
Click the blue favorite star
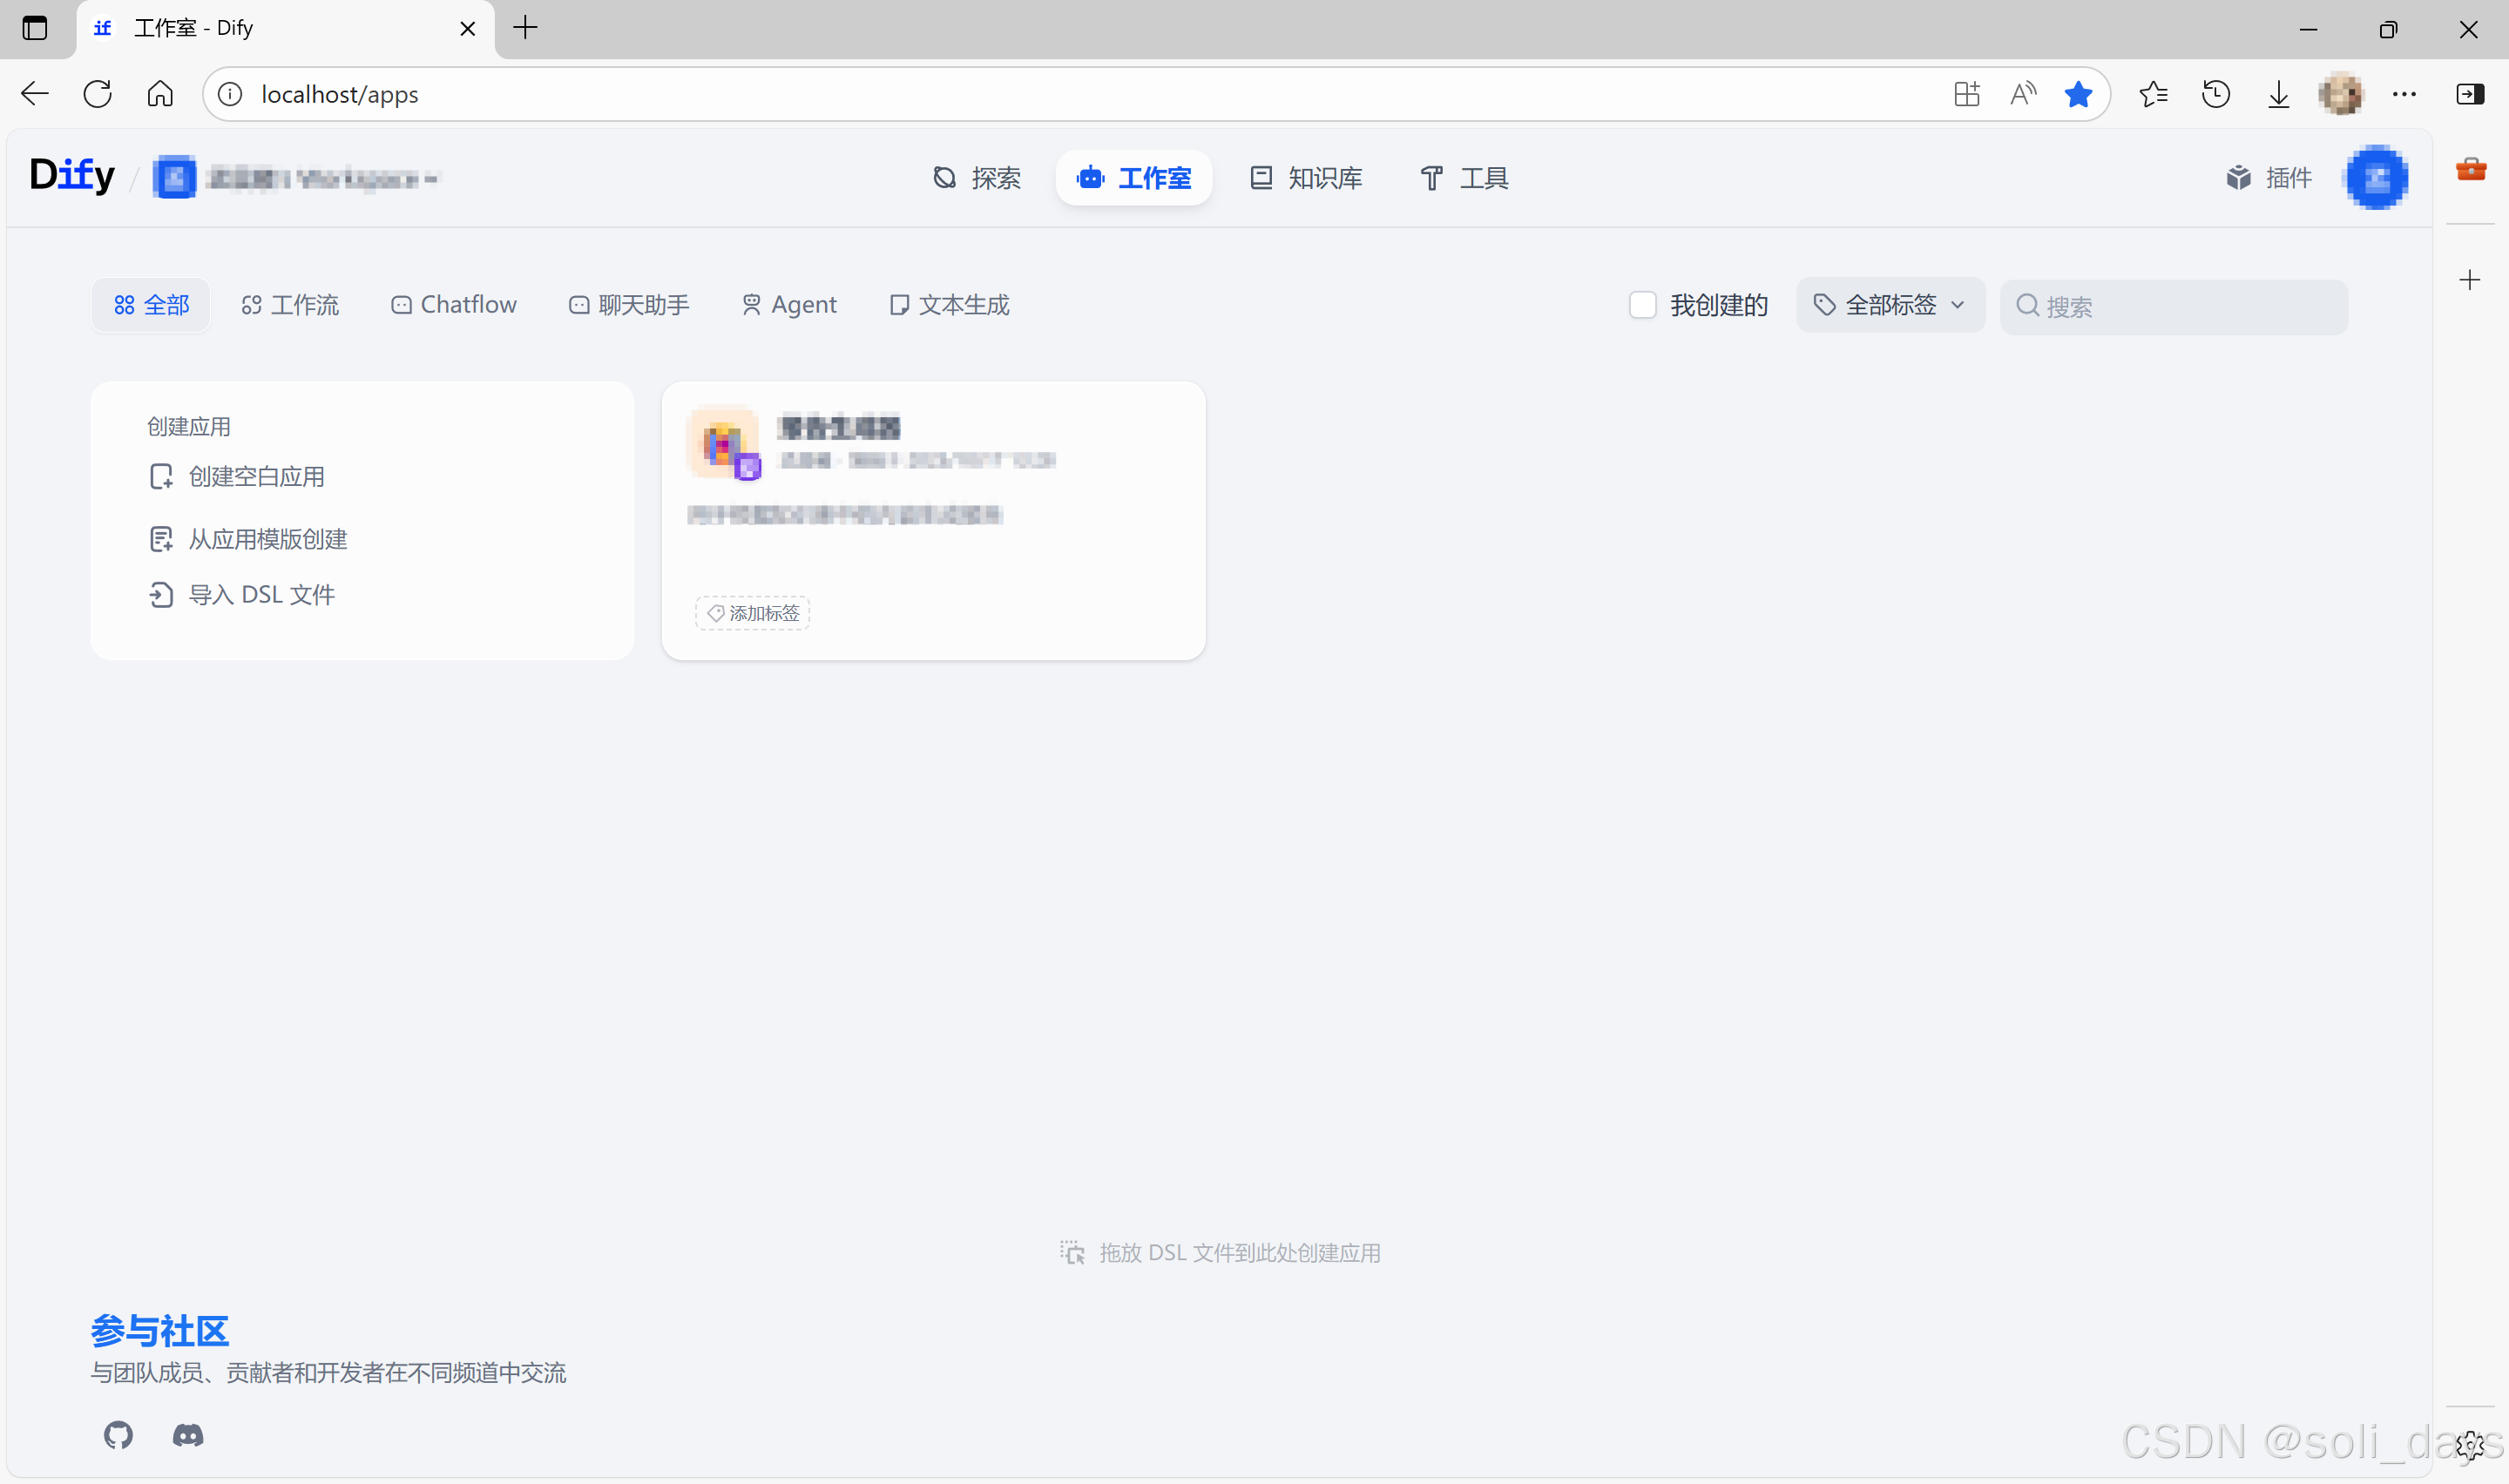point(2078,94)
